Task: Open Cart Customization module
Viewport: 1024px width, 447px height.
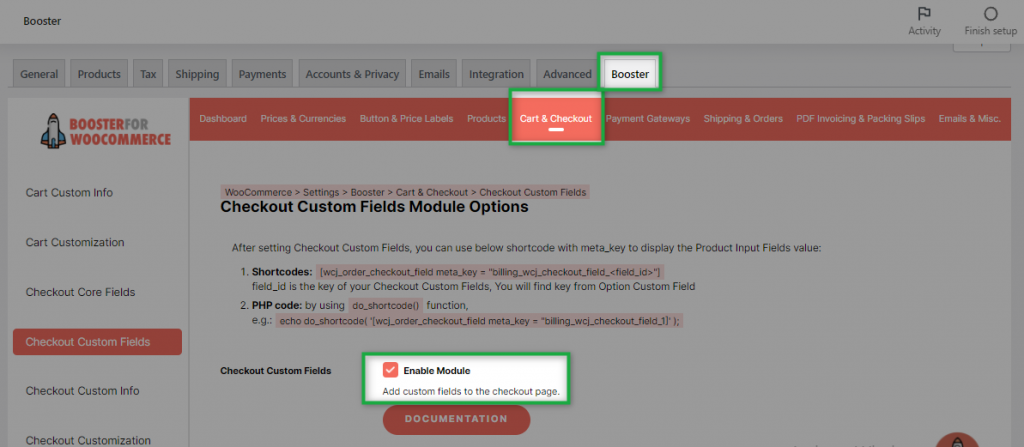Action: click(75, 242)
